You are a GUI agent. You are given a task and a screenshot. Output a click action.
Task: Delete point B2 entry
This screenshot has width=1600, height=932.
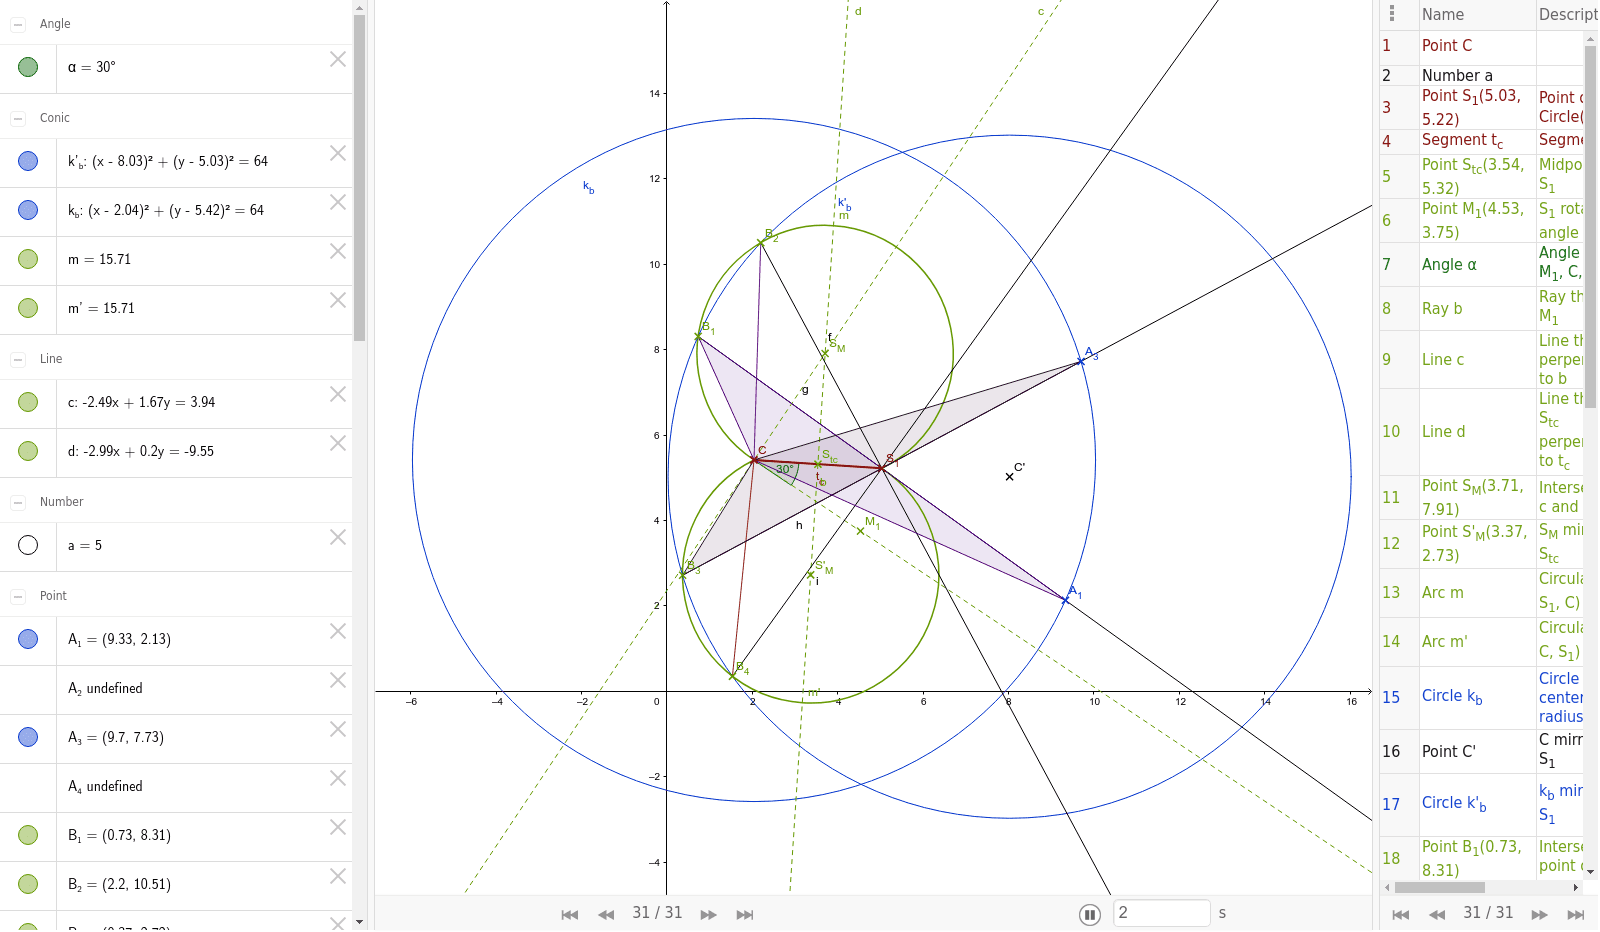click(x=338, y=876)
